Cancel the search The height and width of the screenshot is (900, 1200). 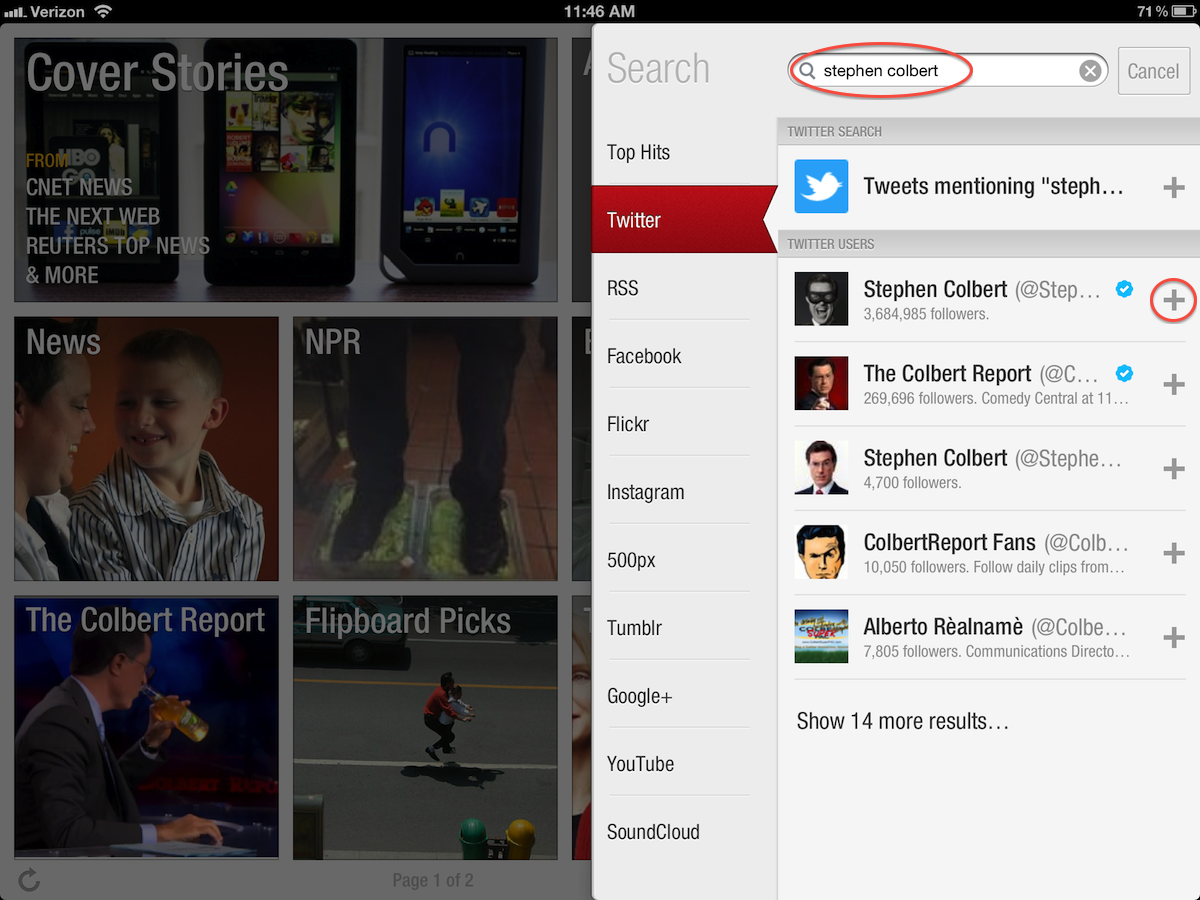pyautogui.click(x=1153, y=71)
